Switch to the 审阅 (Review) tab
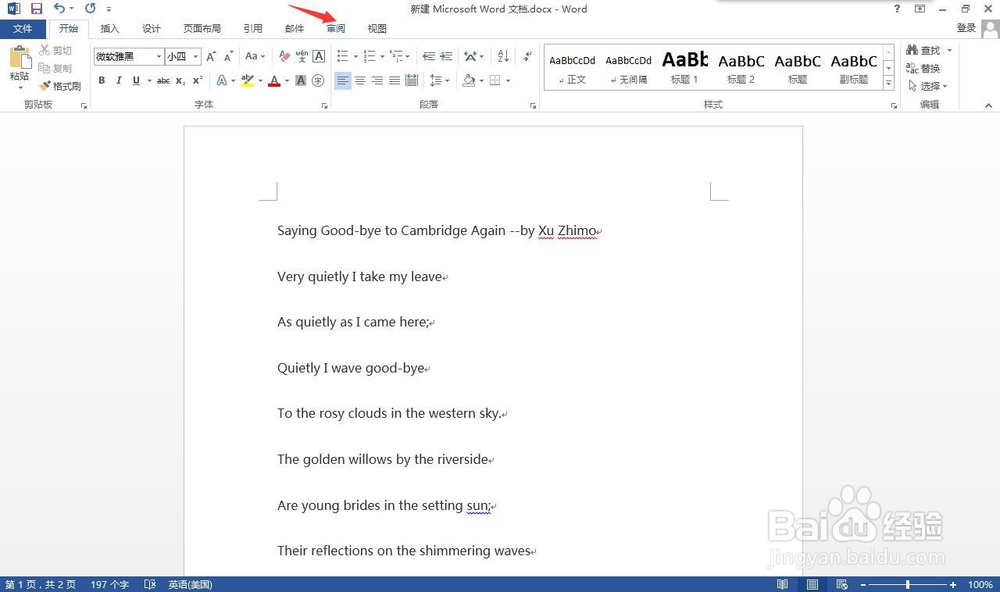 [335, 29]
